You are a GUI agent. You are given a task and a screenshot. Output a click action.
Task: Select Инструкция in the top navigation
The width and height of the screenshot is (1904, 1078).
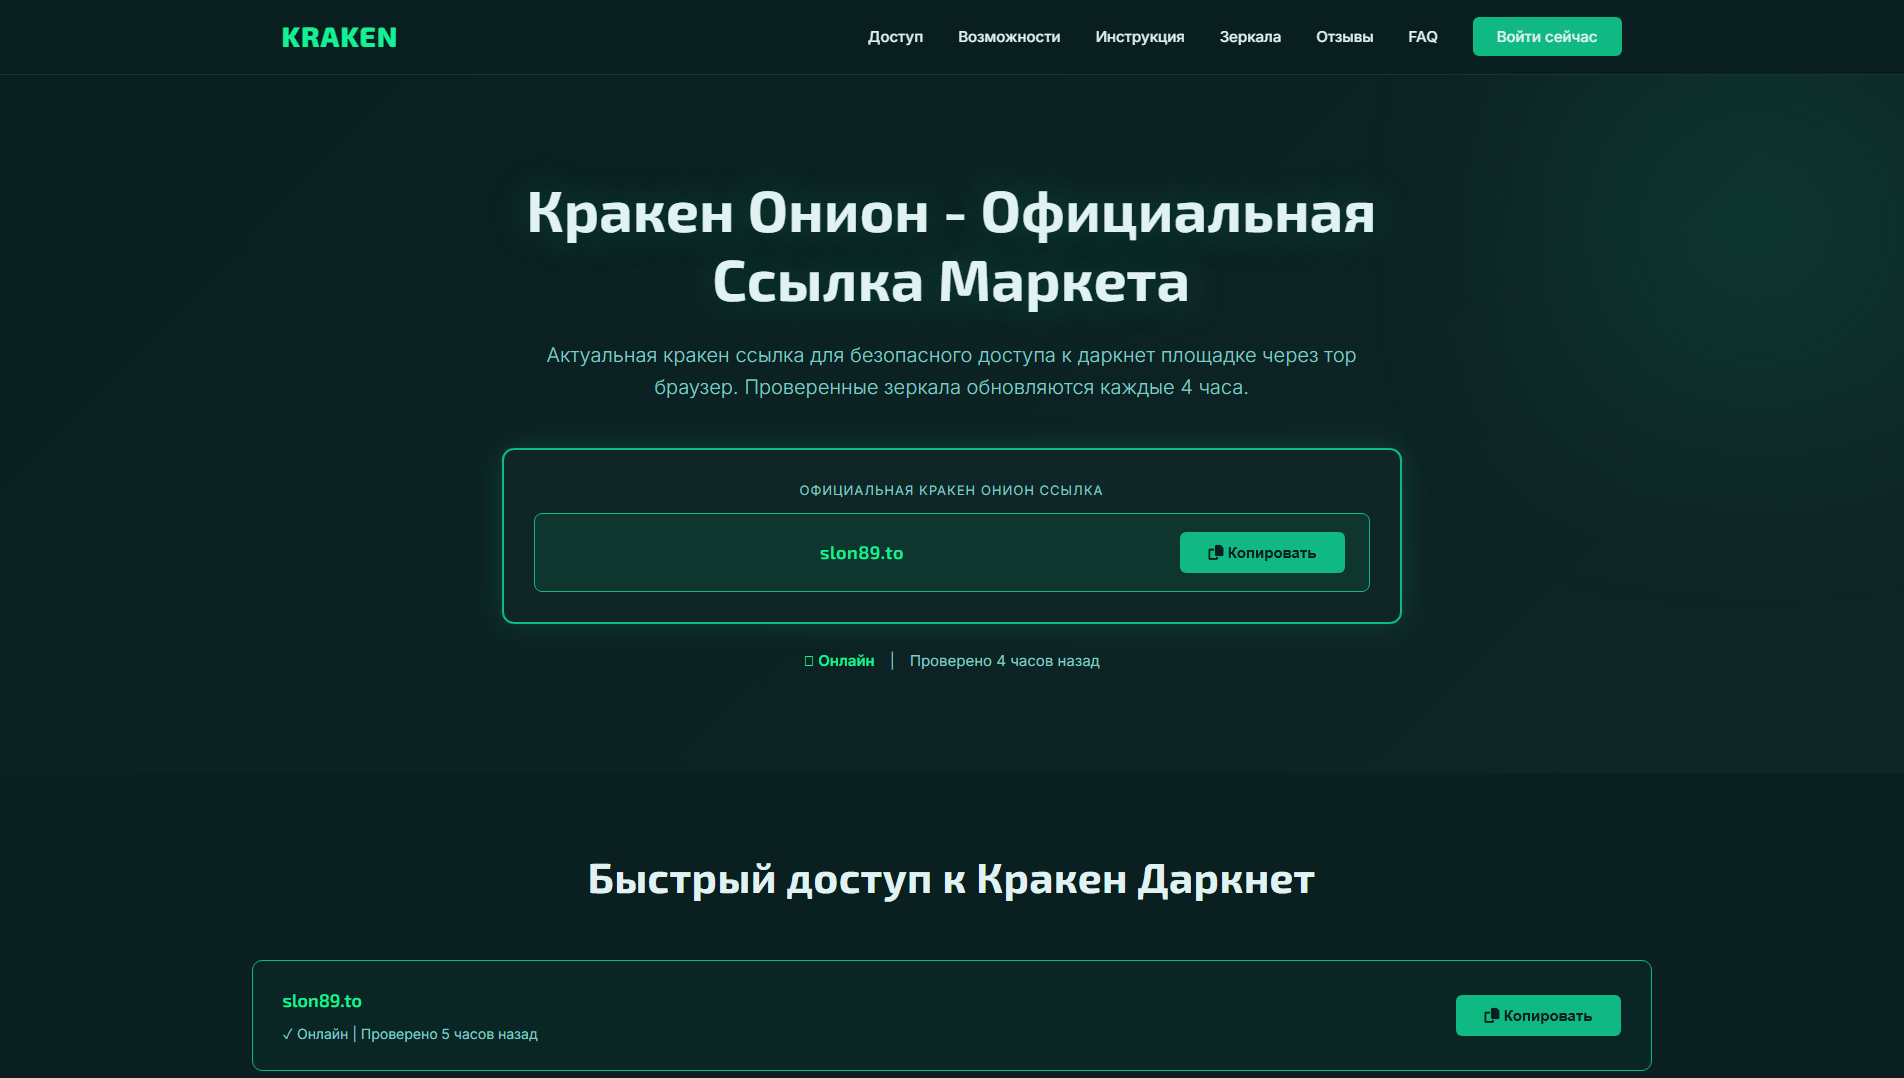click(1140, 37)
